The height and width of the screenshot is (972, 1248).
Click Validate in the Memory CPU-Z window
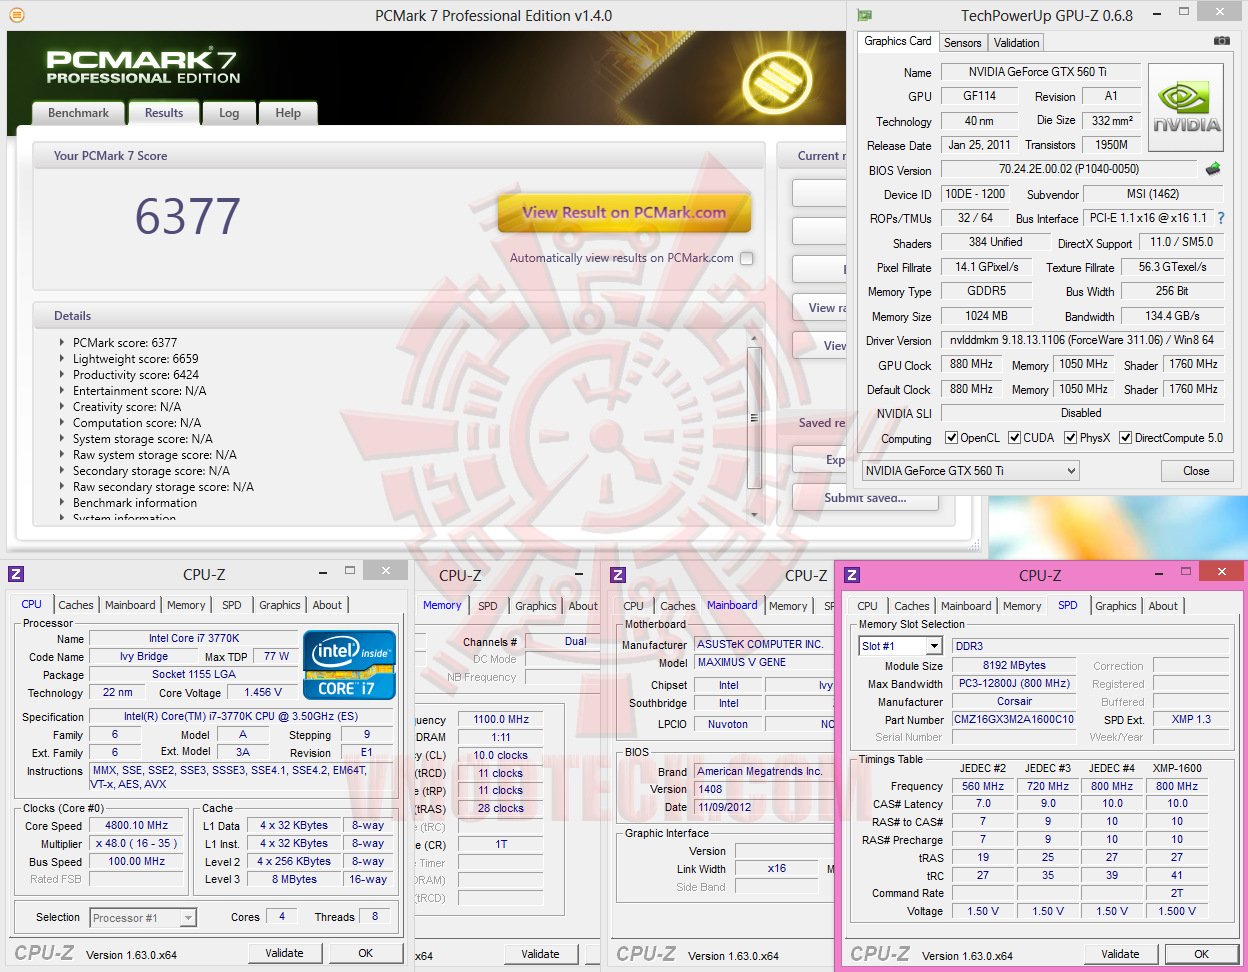tap(540, 954)
